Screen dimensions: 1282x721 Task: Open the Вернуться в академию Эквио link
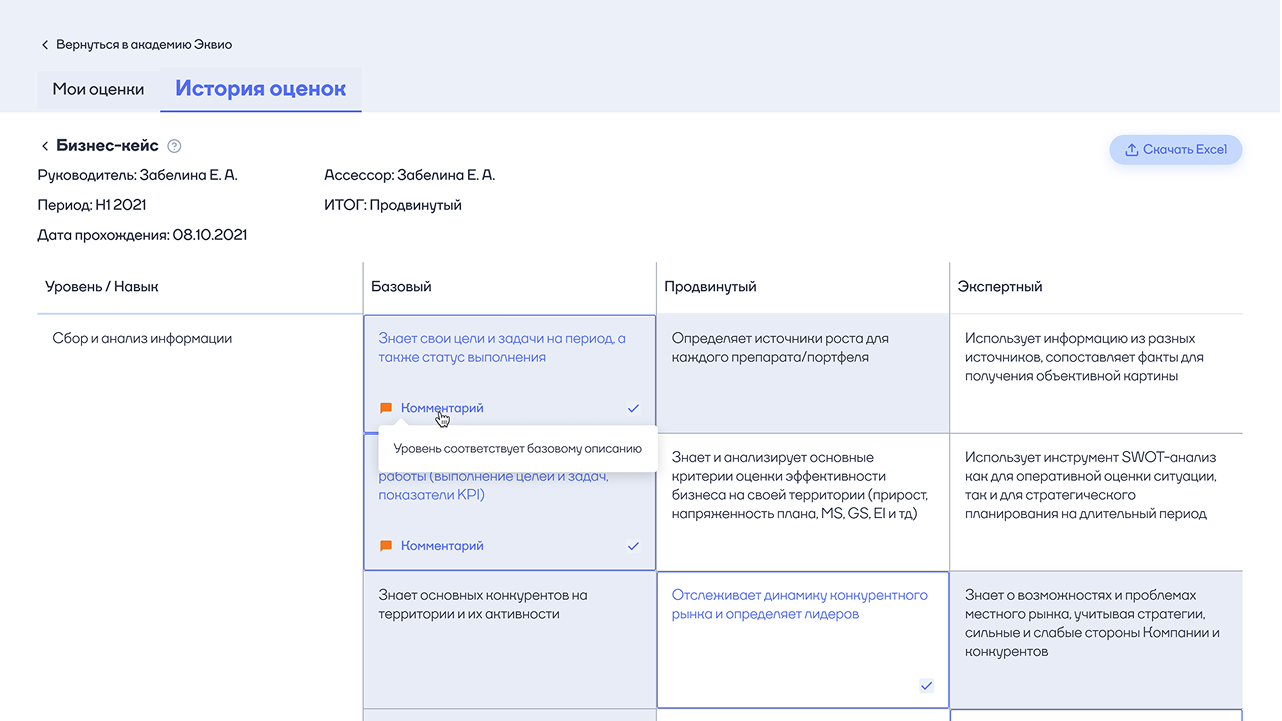point(144,45)
